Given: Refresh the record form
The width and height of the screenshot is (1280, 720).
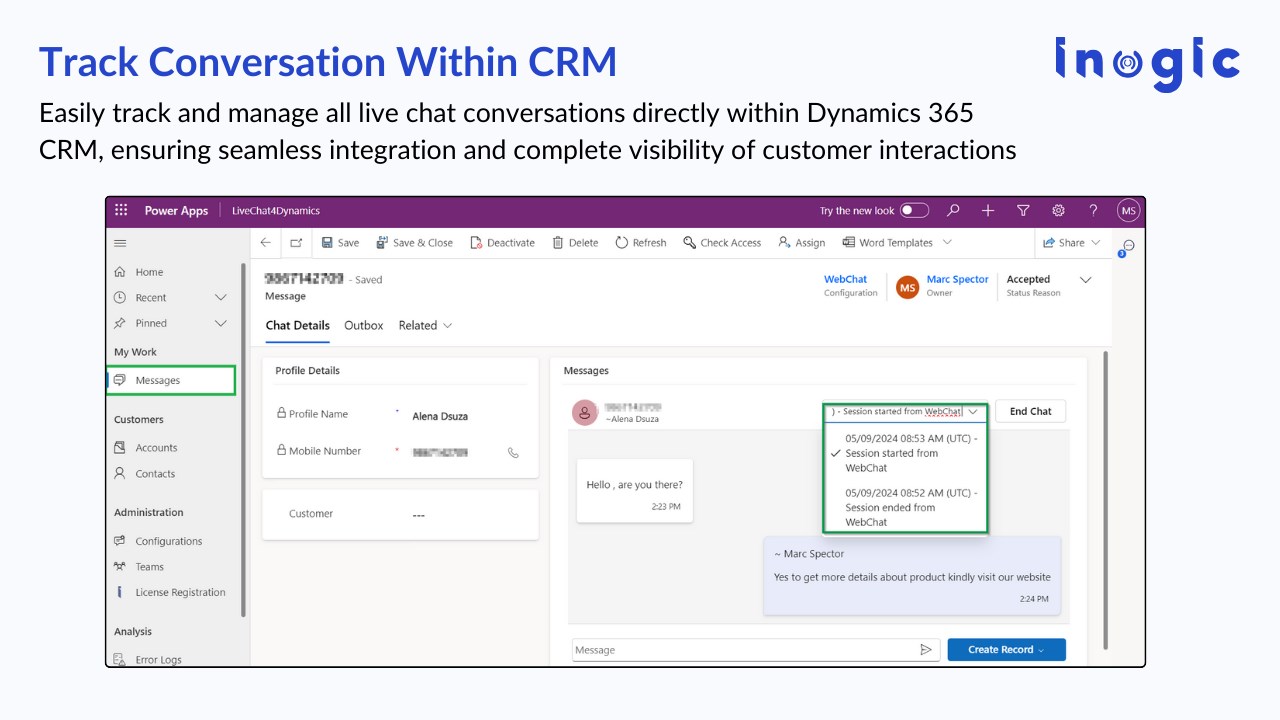Looking at the screenshot, I should (640, 242).
